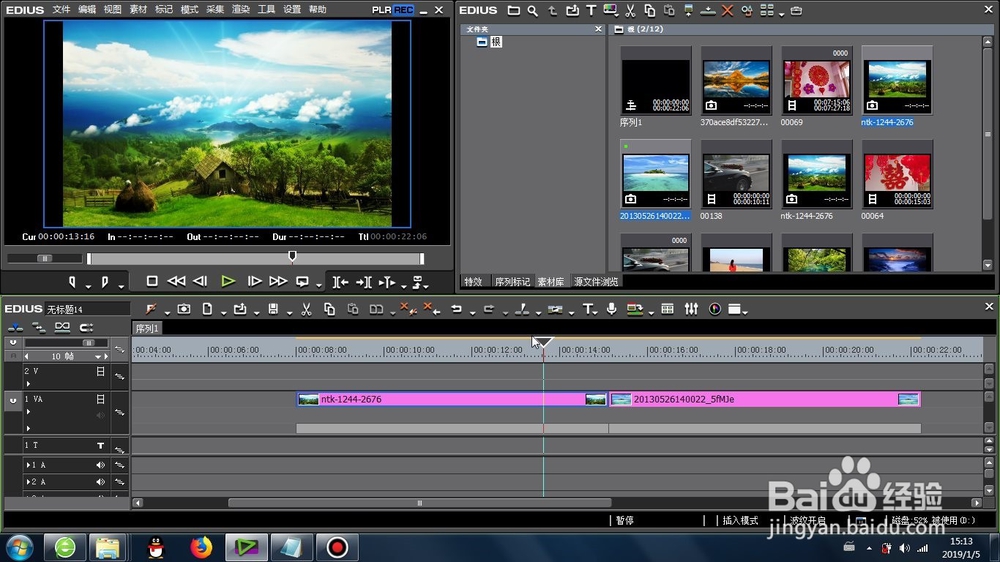Toggle title visibility T on 1 T track

point(100,445)
